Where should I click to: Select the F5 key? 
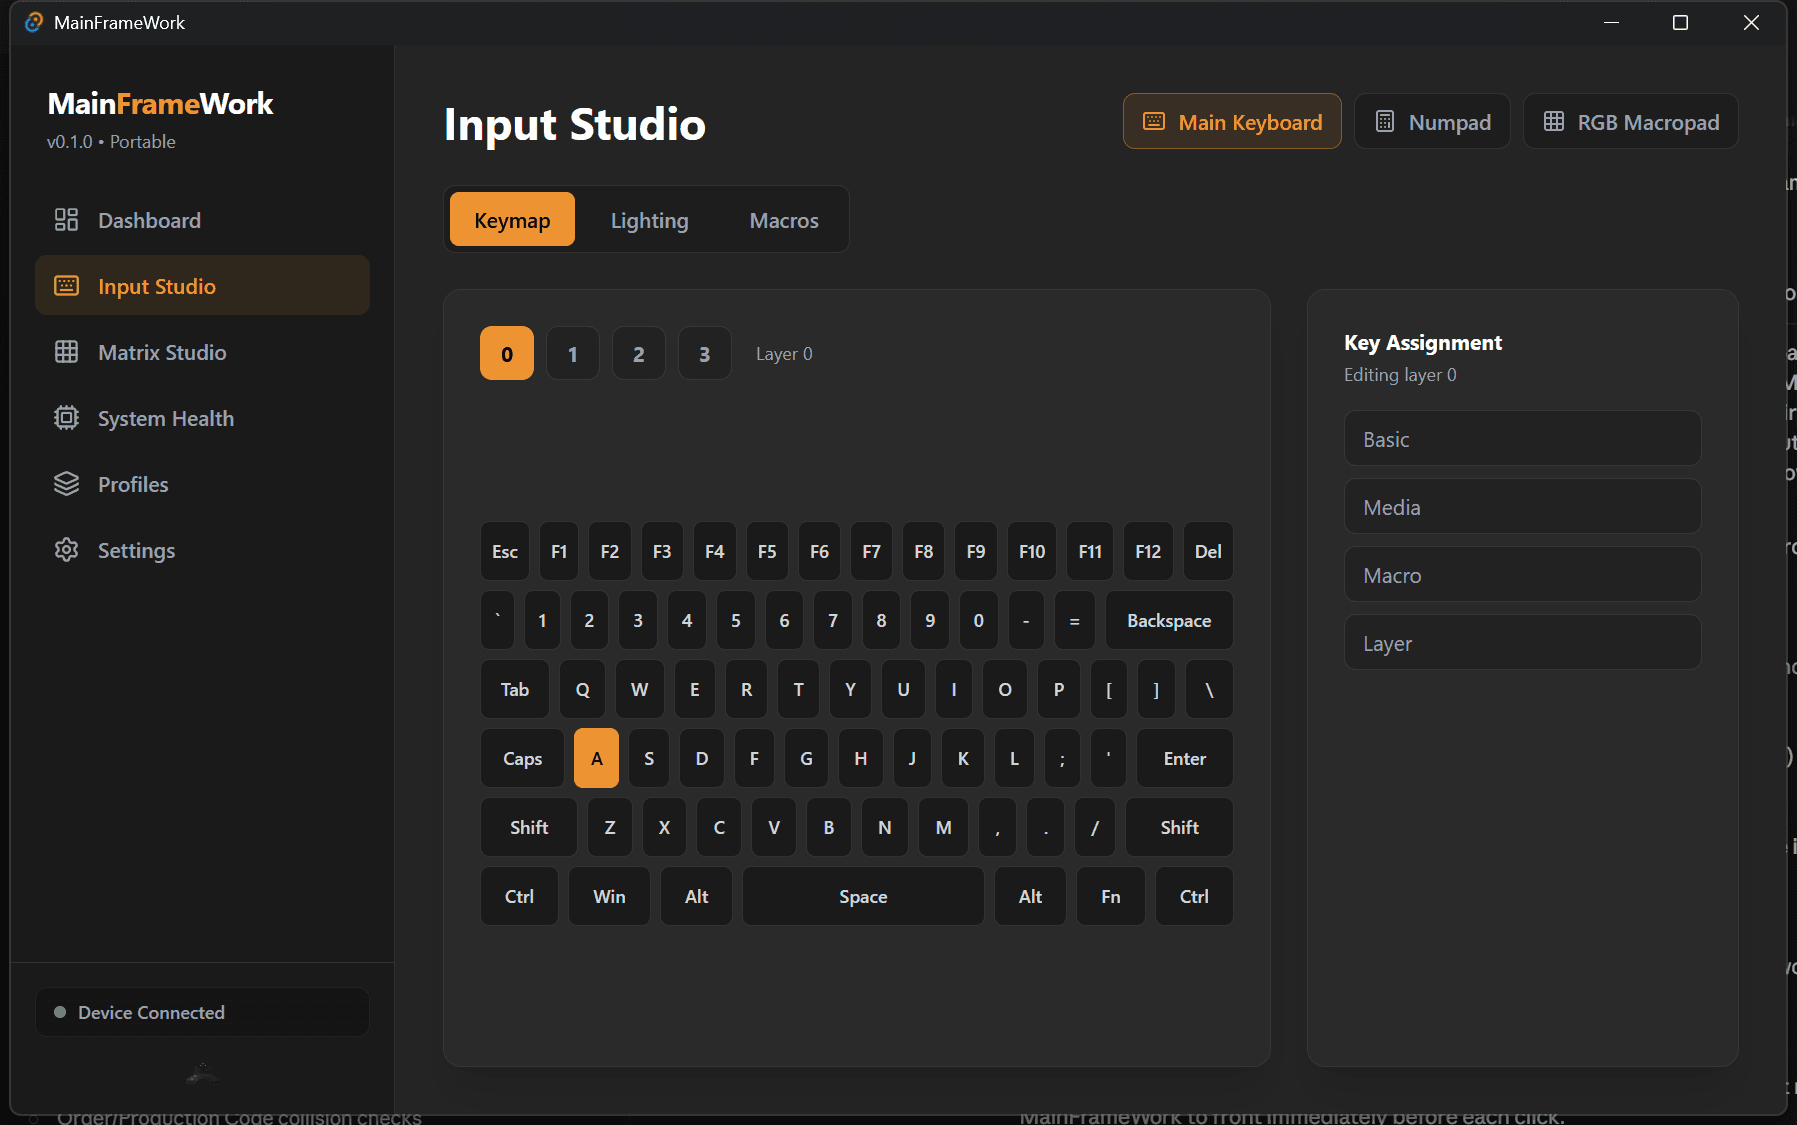[767, 551]
